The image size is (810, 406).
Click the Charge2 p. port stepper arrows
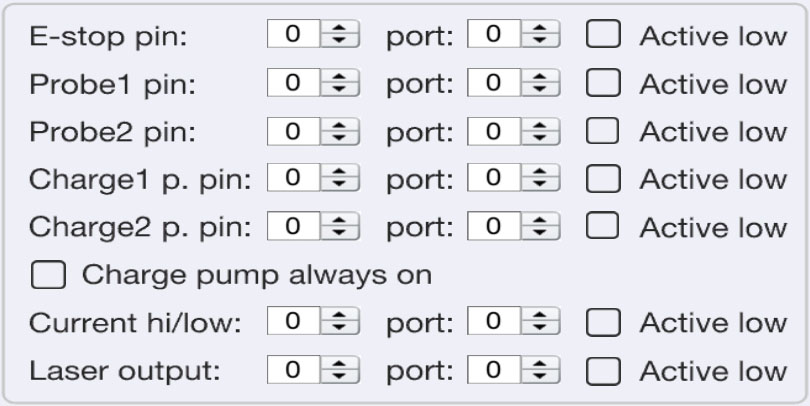[x=541, y=227]
